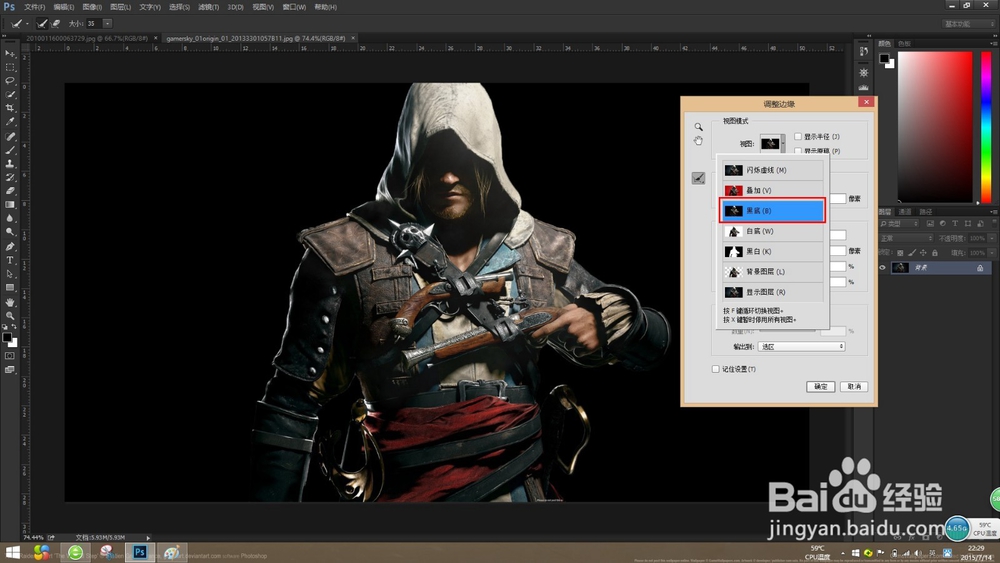The width and height of the screenshot is (1000, 563).
Task: Click the brush size 35 field
Action: tap(93, 24)
